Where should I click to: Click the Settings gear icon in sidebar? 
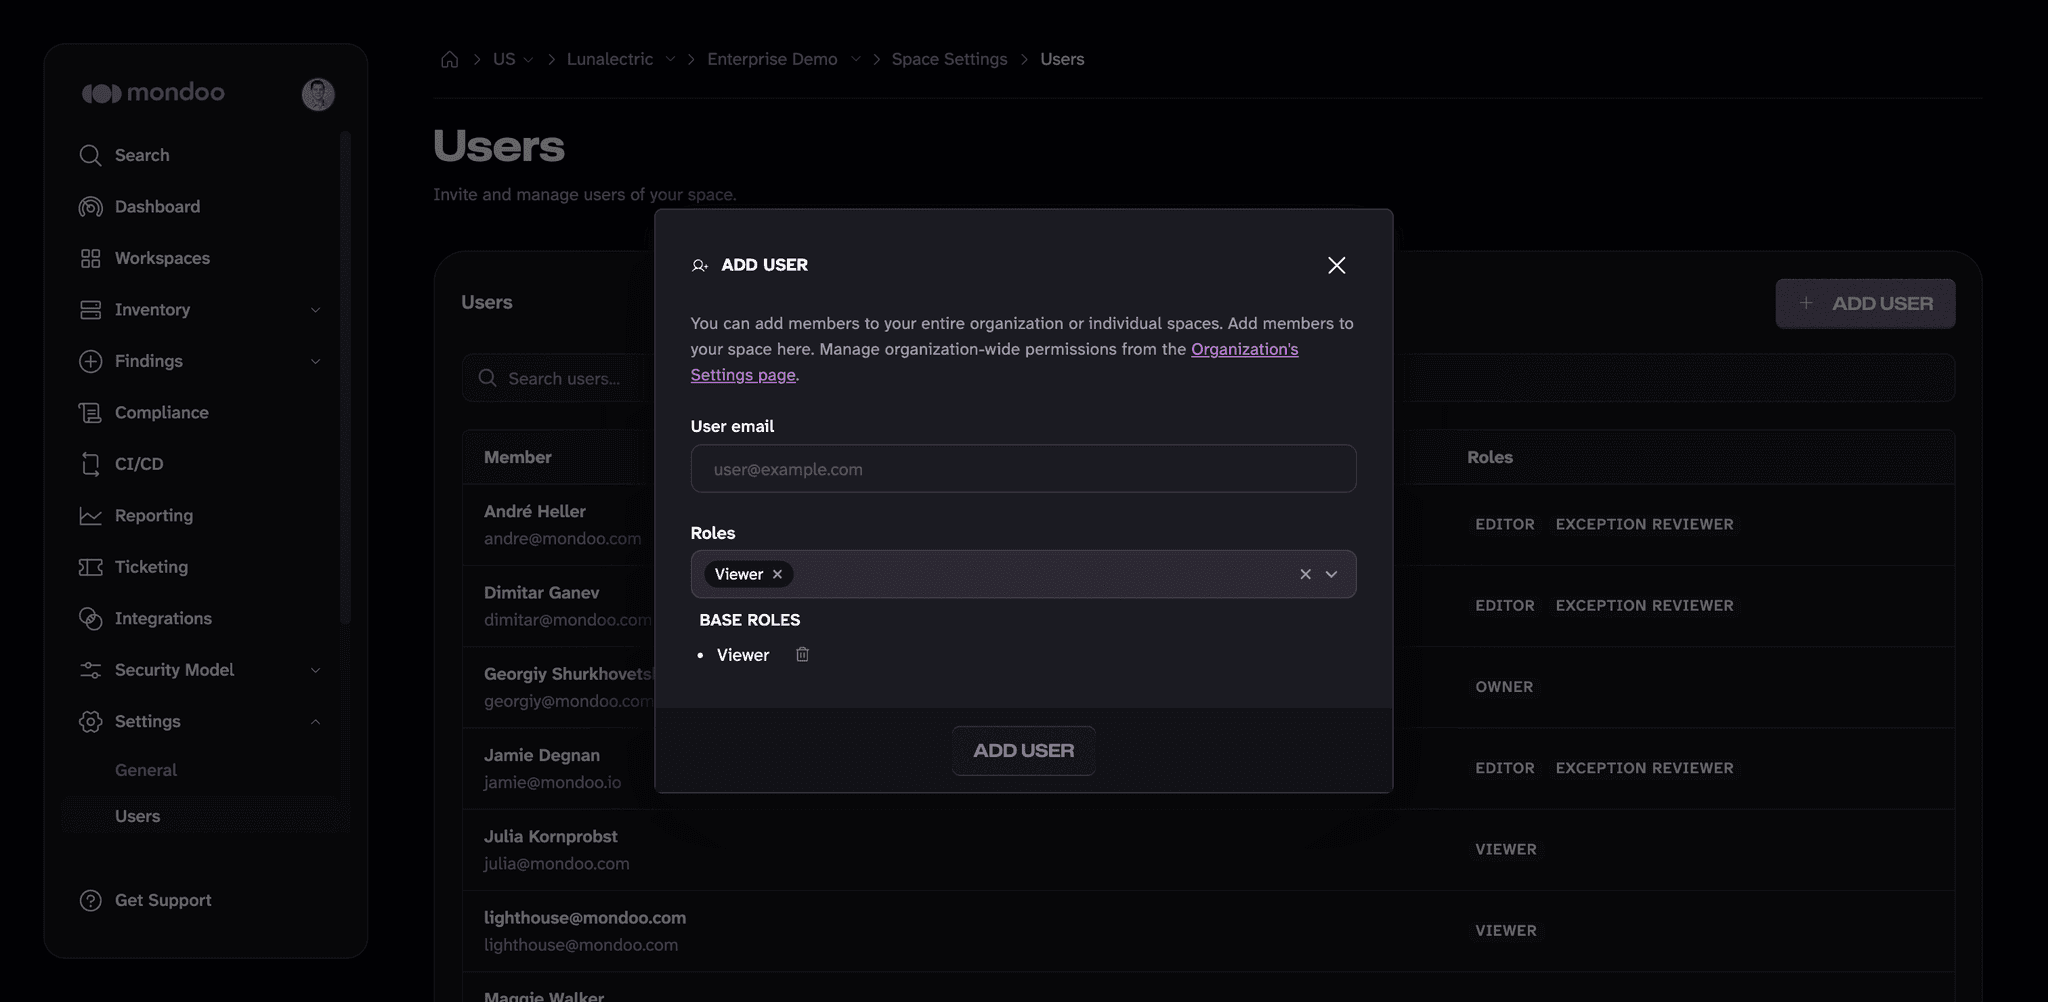pyautogui.click(x=91, y=722)
